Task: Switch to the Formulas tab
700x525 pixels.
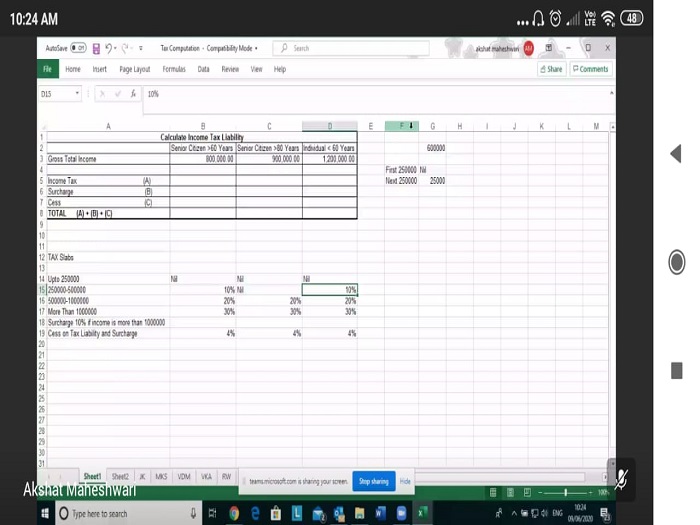Action: click(174, 69)
